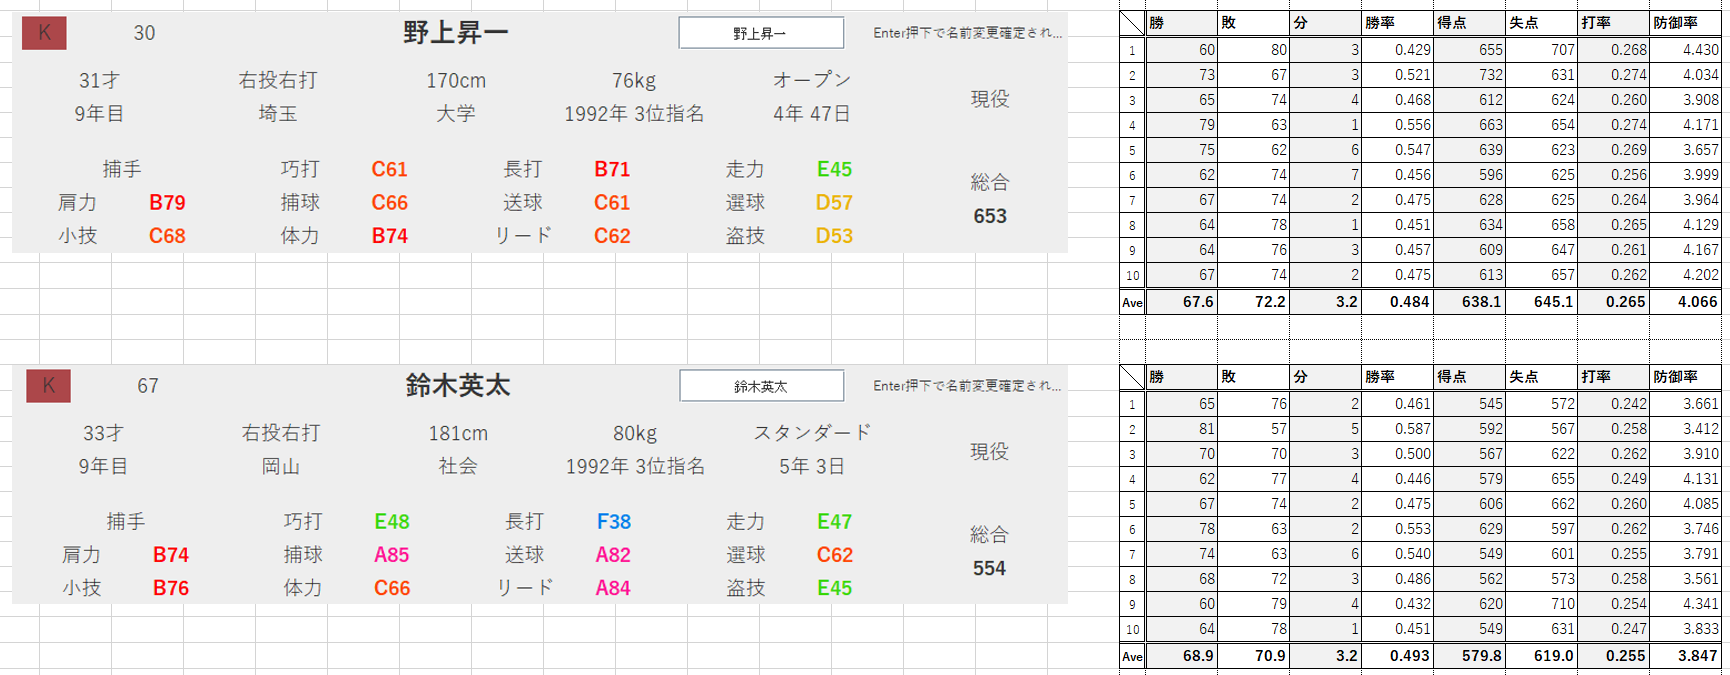Click 鈴木英太's 巧打 rating E48

click(392, 522)
